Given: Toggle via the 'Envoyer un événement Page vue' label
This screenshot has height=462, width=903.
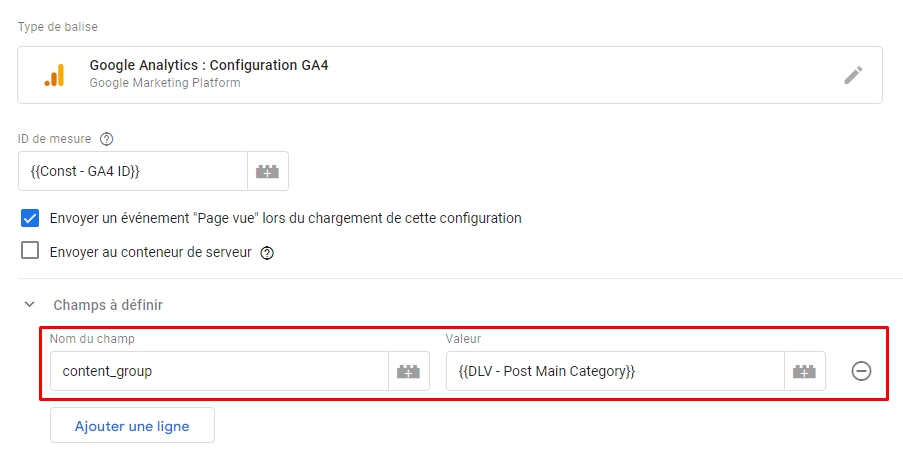Looking at the screenshot, I should pos(286,218).
